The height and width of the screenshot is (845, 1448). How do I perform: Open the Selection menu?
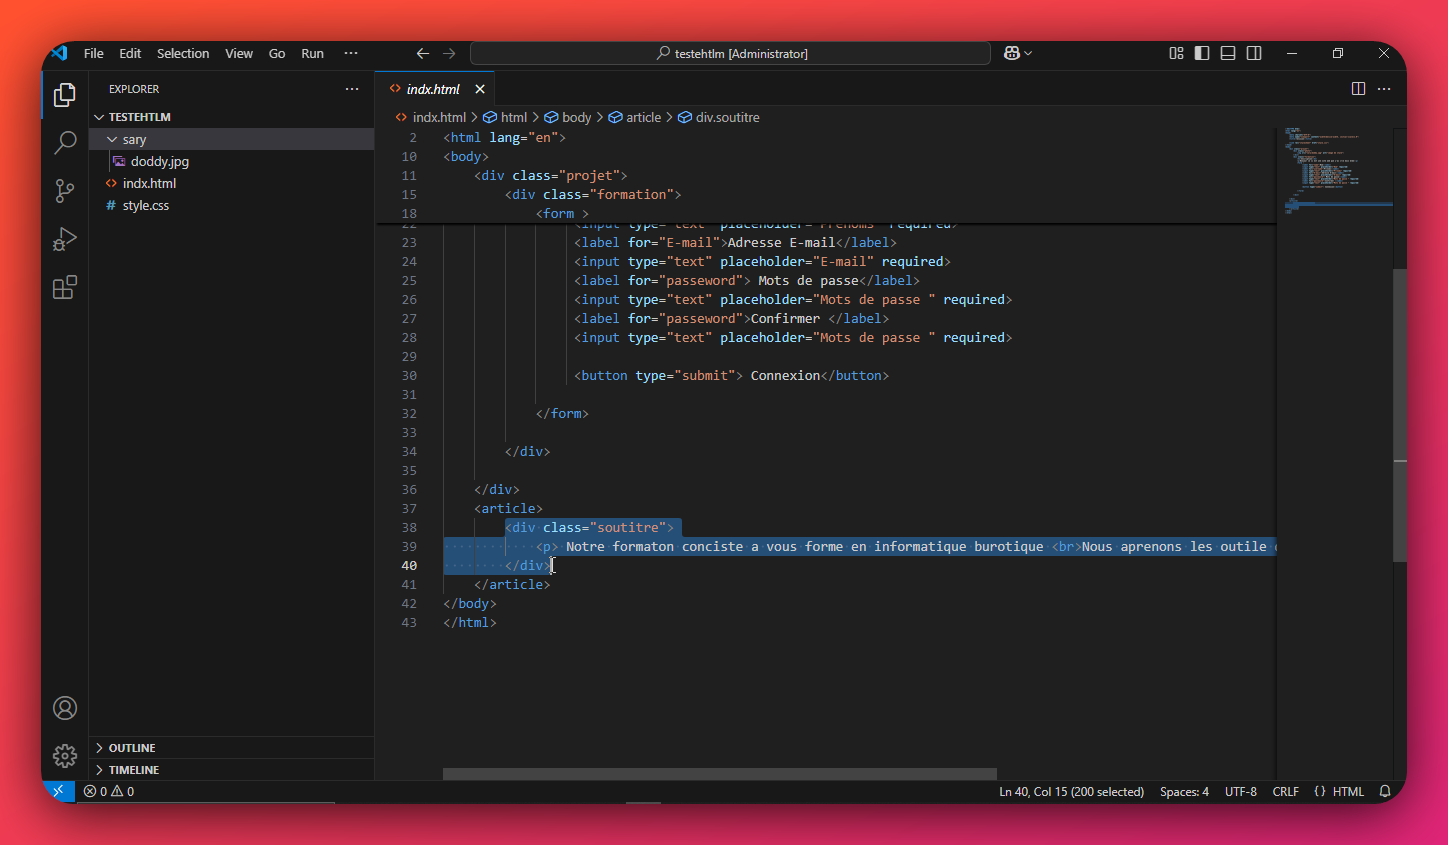click(x=183, y=53)
